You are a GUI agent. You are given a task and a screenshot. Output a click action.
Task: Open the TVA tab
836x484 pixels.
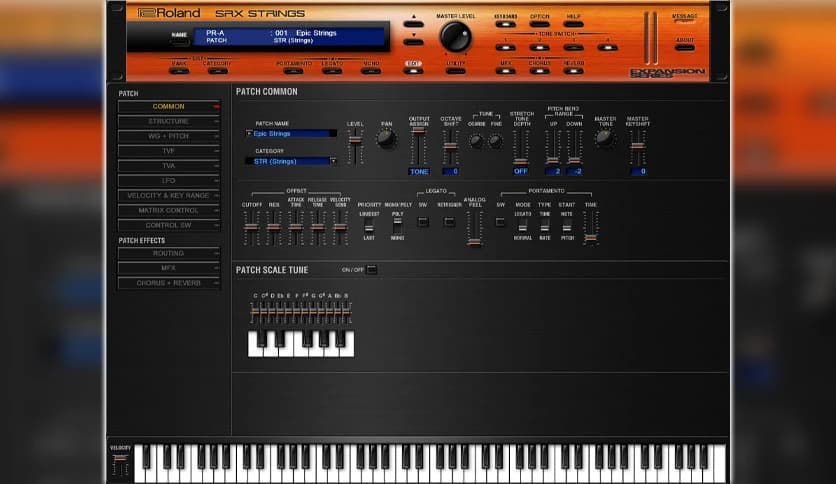[x=168, y=166]
